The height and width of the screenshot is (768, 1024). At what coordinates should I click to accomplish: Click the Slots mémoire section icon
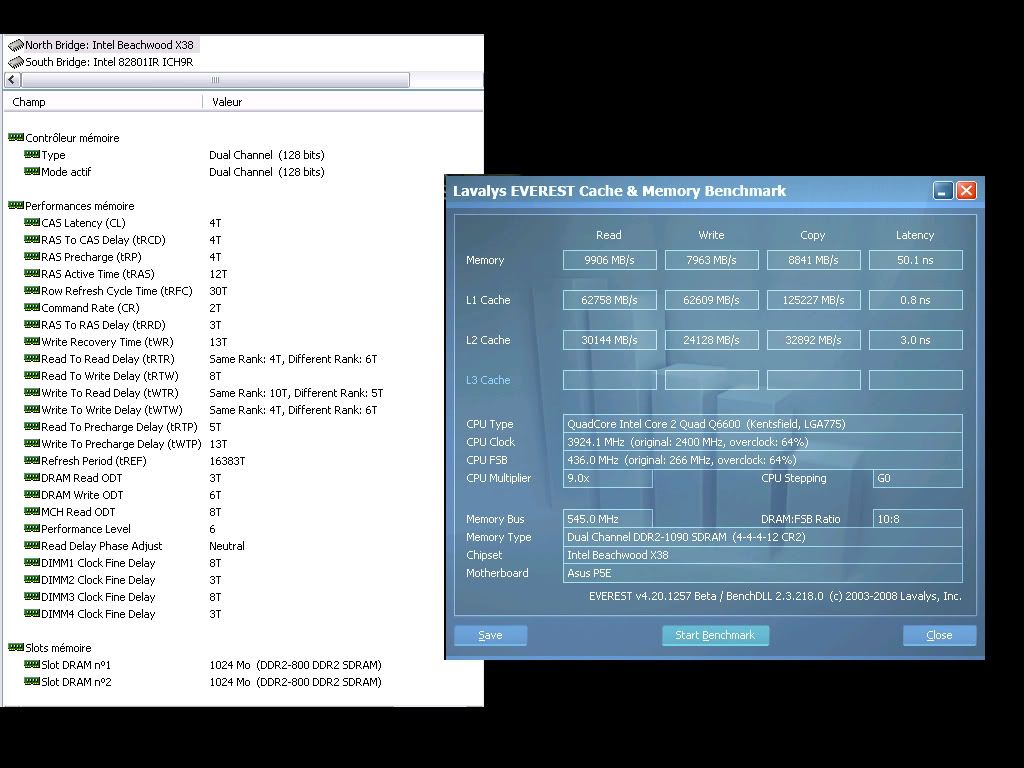coord(15,648)
